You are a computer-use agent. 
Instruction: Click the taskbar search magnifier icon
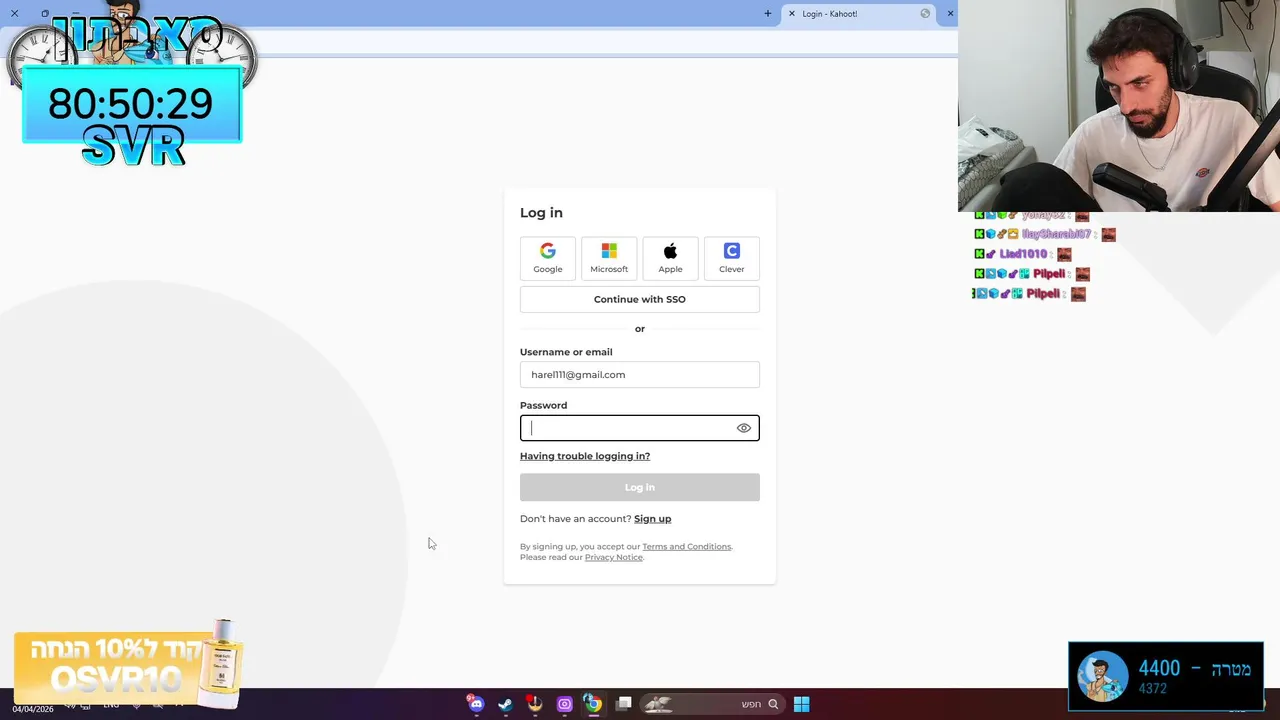click(x=772, y=704)
